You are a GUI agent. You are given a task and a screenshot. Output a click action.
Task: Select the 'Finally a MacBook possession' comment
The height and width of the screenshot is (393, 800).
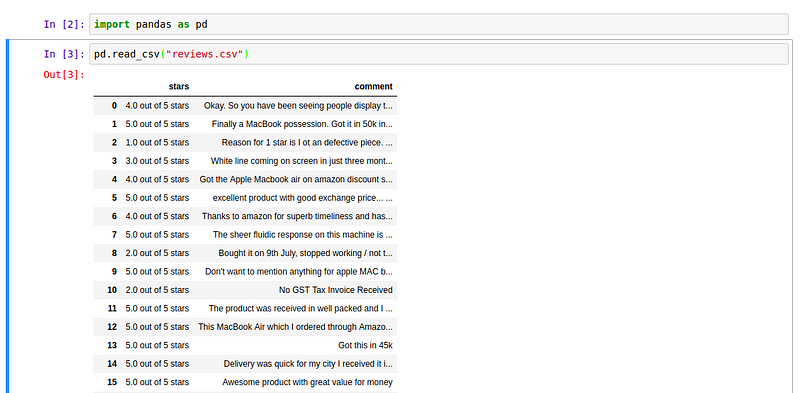click(302, 124)
